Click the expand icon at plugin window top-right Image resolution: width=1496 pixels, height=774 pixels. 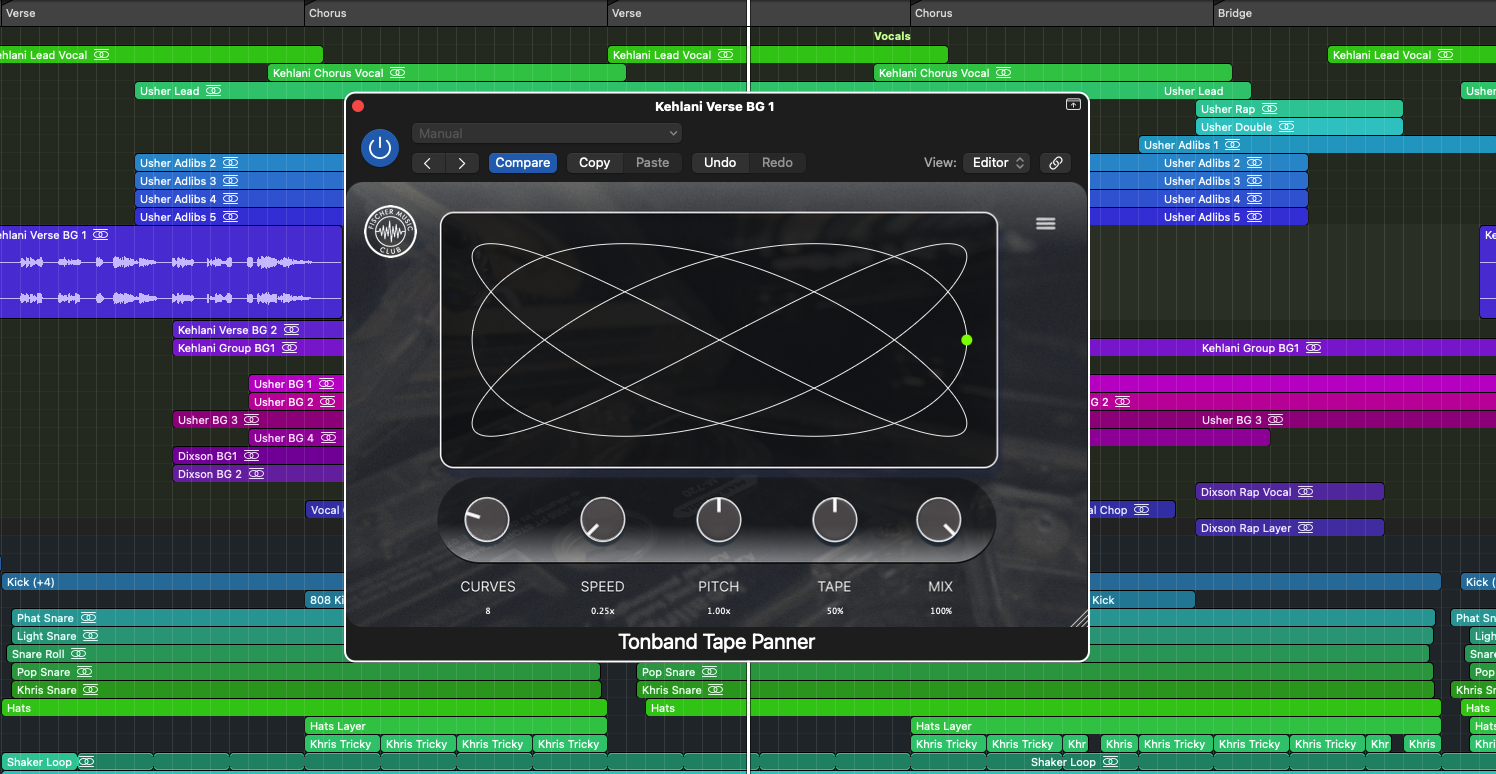1073,104
